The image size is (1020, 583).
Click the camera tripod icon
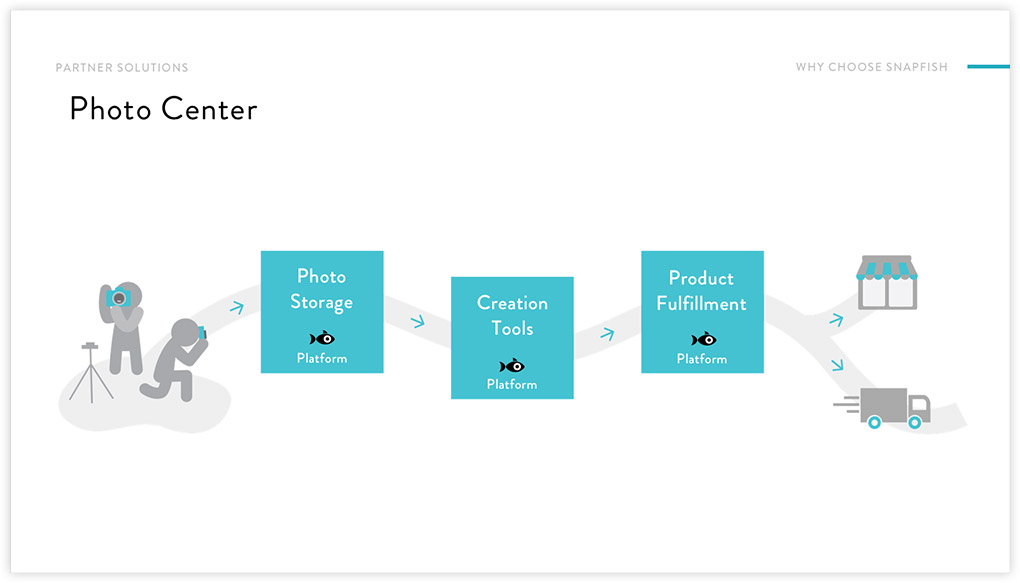click(x=91, y=372)
